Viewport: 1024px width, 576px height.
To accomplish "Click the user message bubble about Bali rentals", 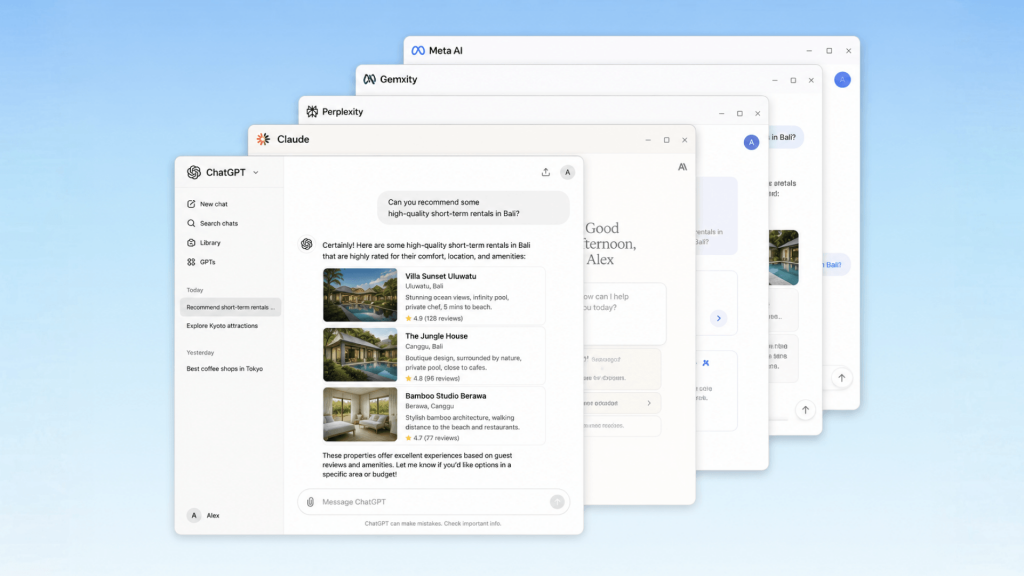I will click(x=473, y=208).
